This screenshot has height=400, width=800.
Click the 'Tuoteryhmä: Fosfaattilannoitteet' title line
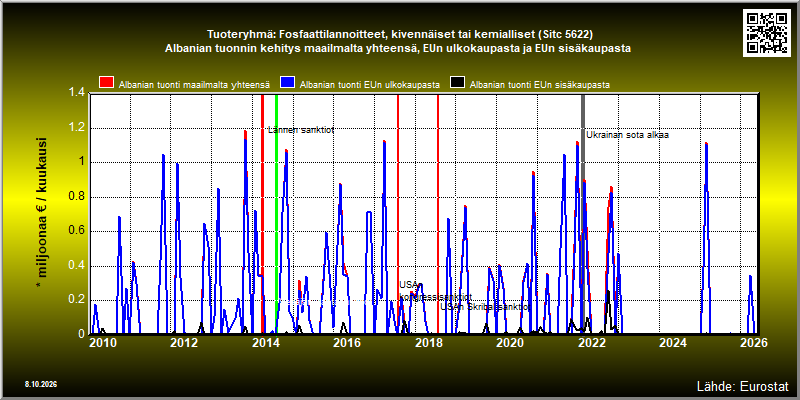399,35
